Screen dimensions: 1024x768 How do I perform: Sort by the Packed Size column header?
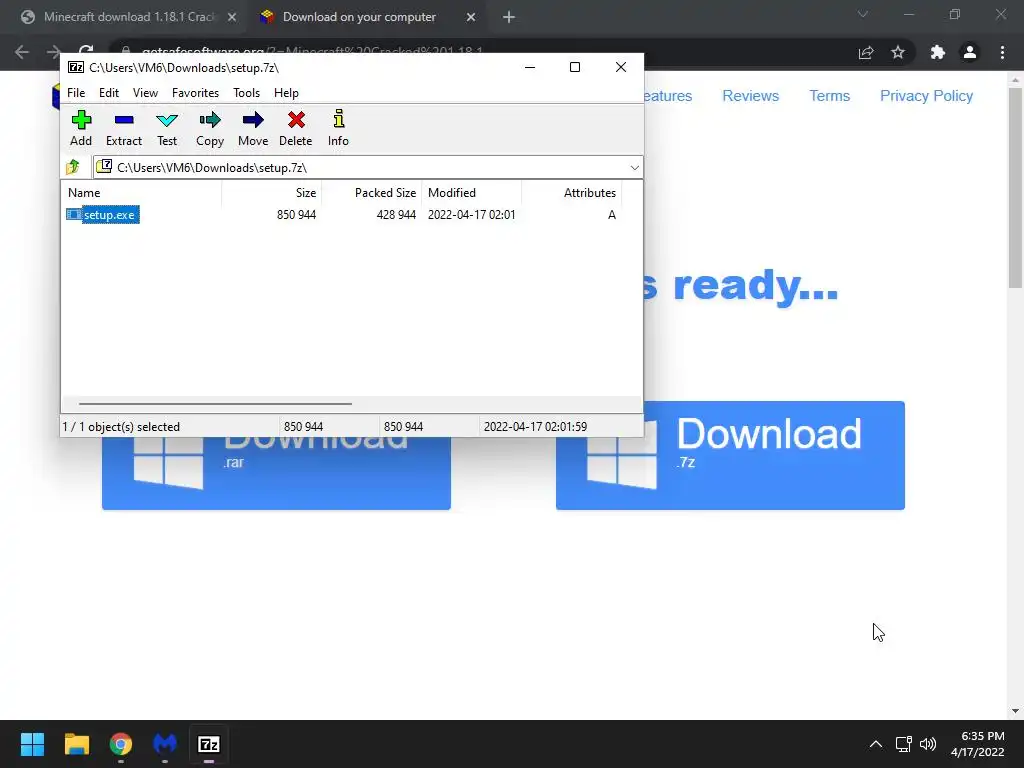click(372, 193)
